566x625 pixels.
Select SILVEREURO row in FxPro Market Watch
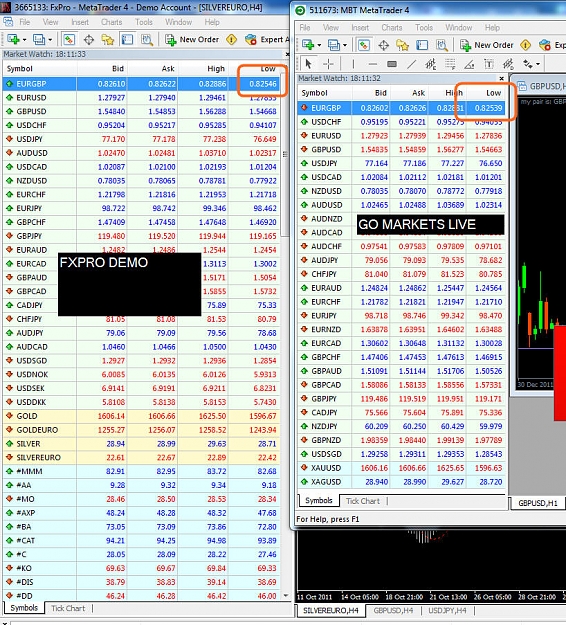pyautogui.click(x=141, y=457)
